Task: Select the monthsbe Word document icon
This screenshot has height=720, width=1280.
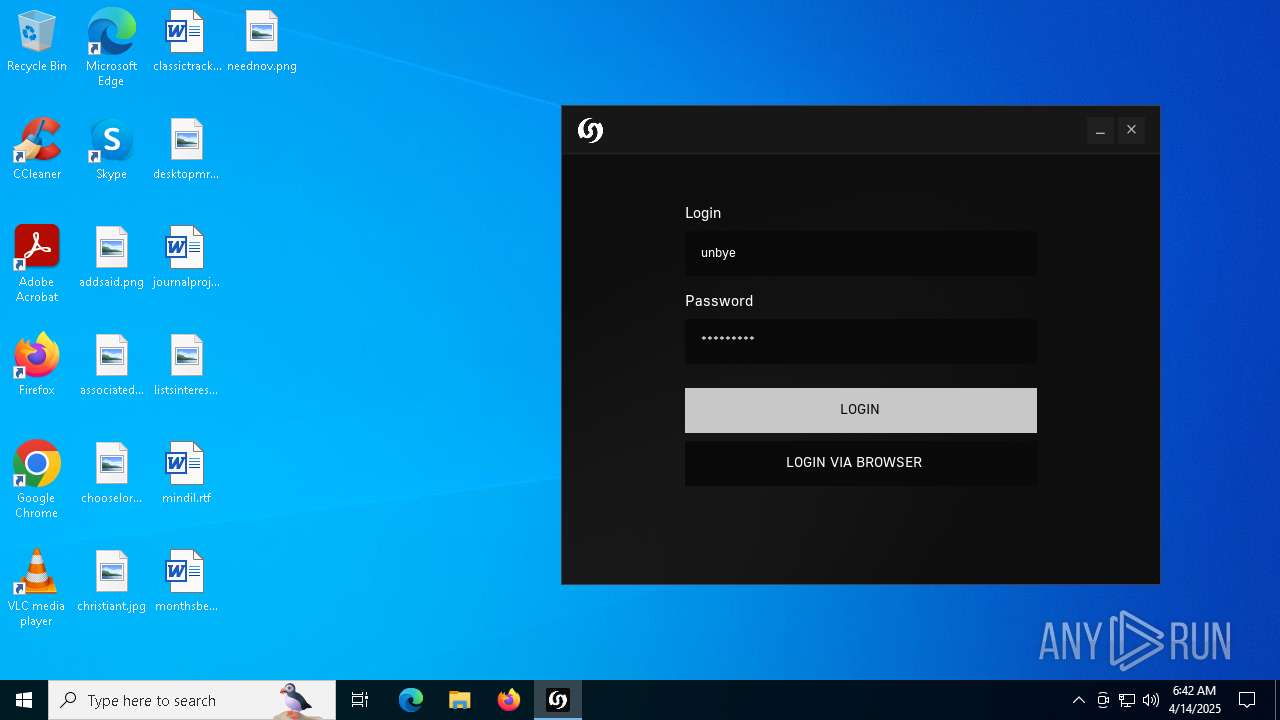Action: point(186,582)
